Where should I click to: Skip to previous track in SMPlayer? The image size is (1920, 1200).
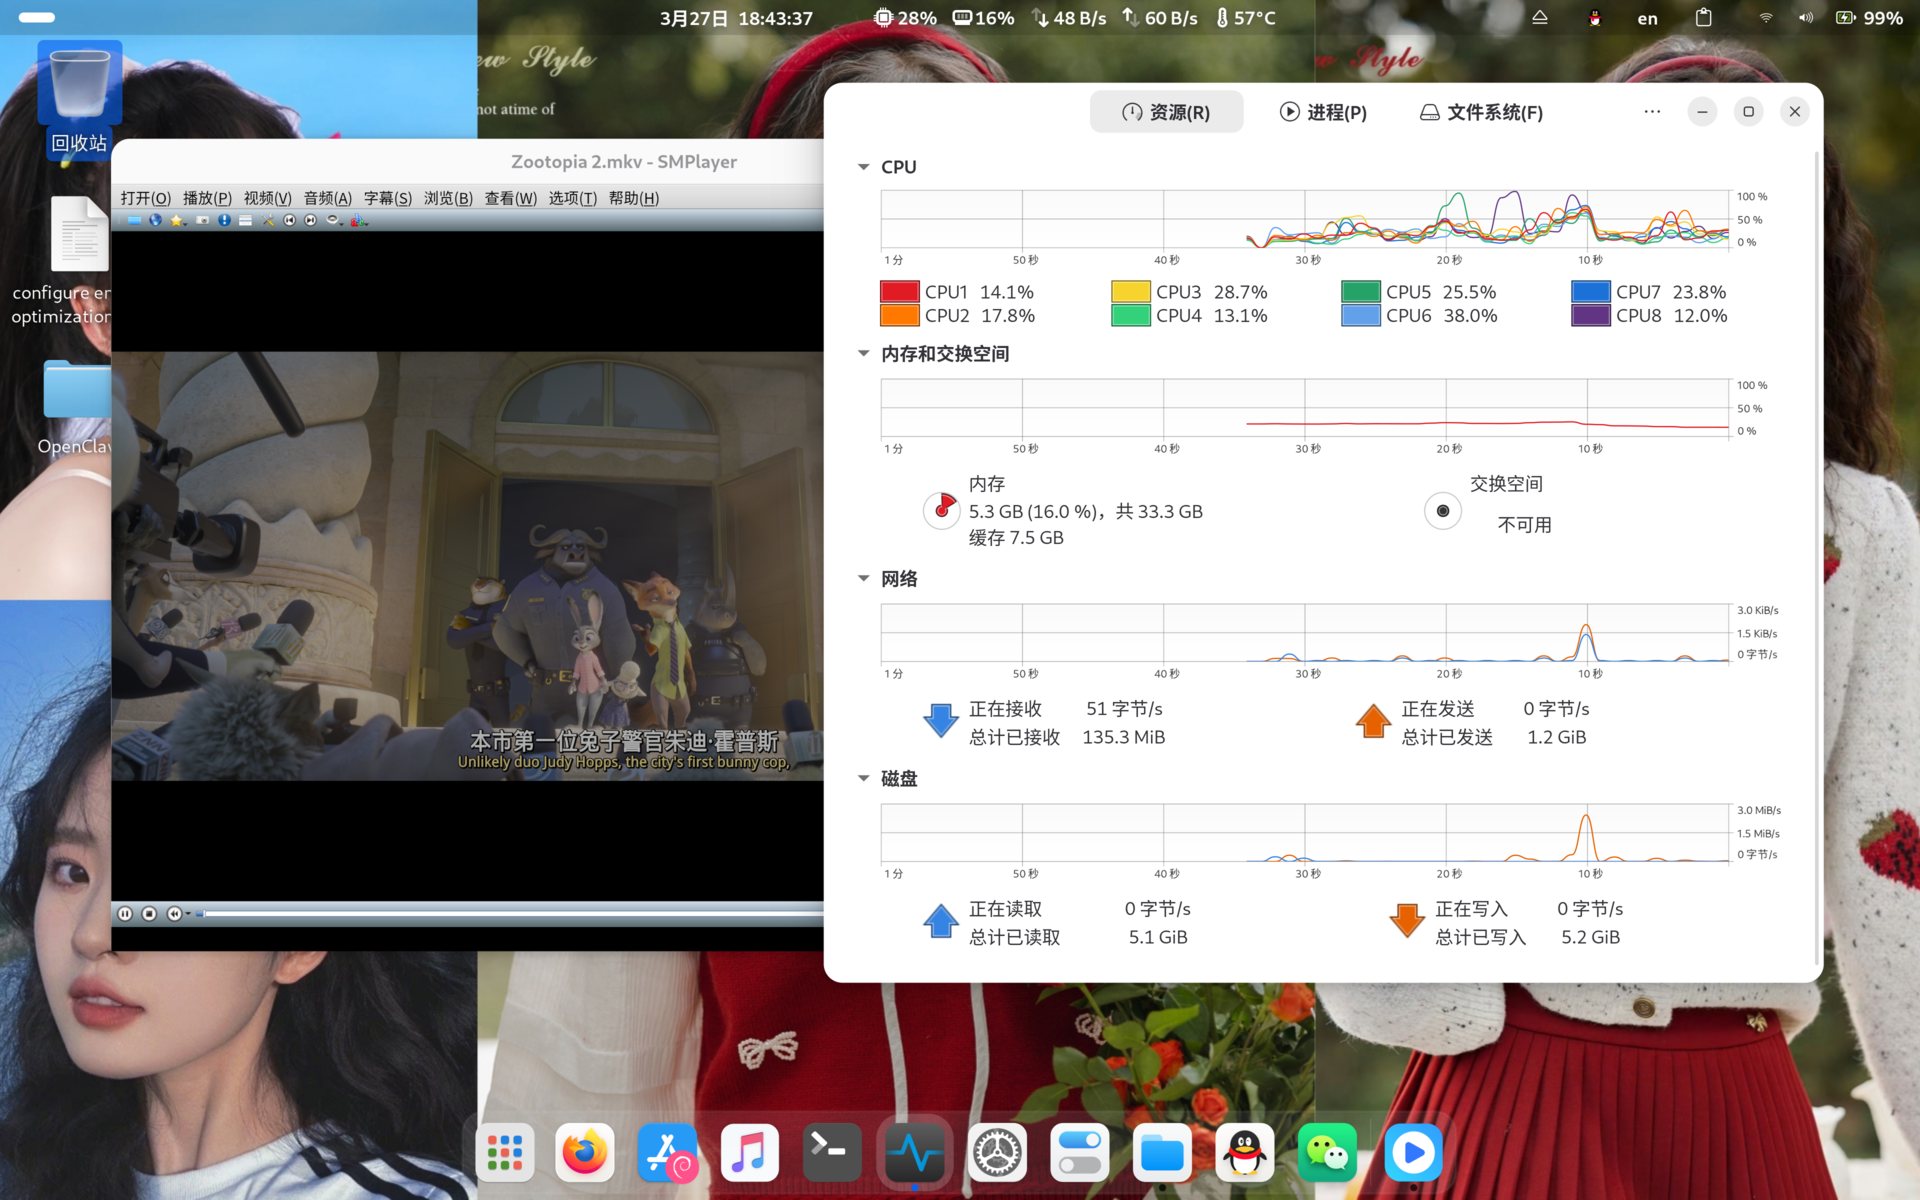[x=290, y=220]
